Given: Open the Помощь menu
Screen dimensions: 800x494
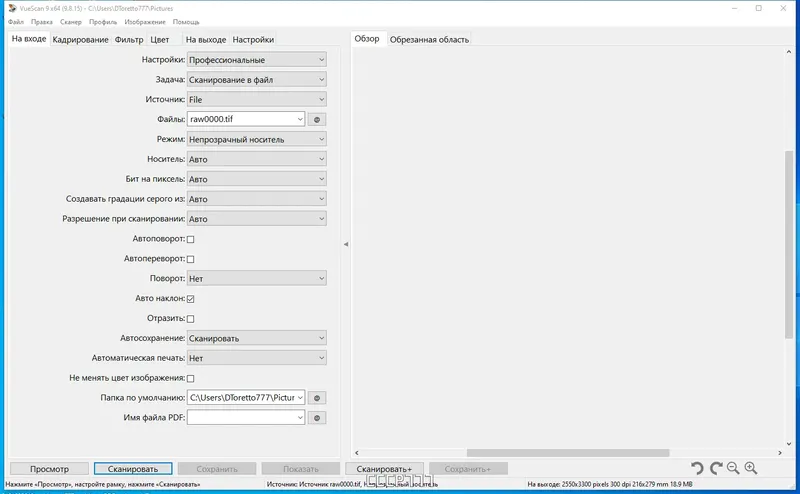Looking at the screenshot, I should tap(186, 22).
